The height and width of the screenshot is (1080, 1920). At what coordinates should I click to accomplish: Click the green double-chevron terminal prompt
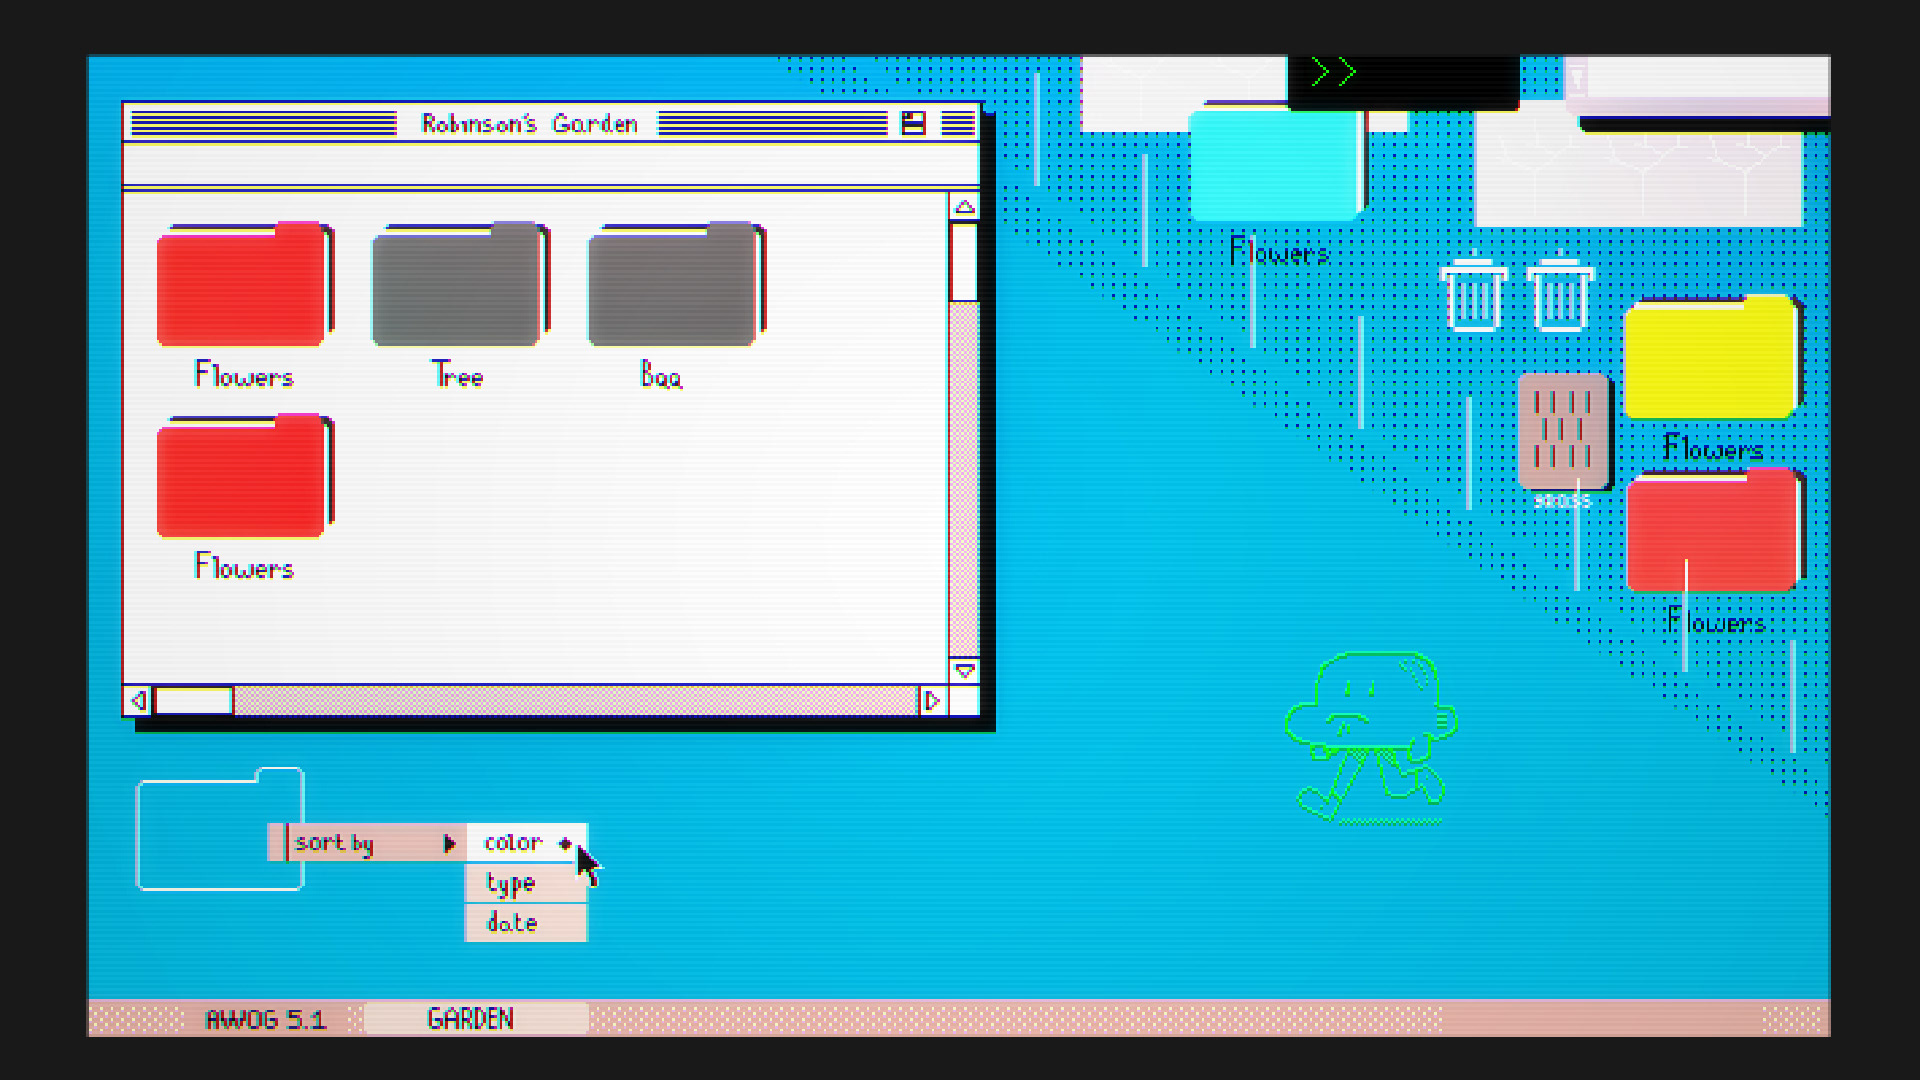pos(1333,72)
